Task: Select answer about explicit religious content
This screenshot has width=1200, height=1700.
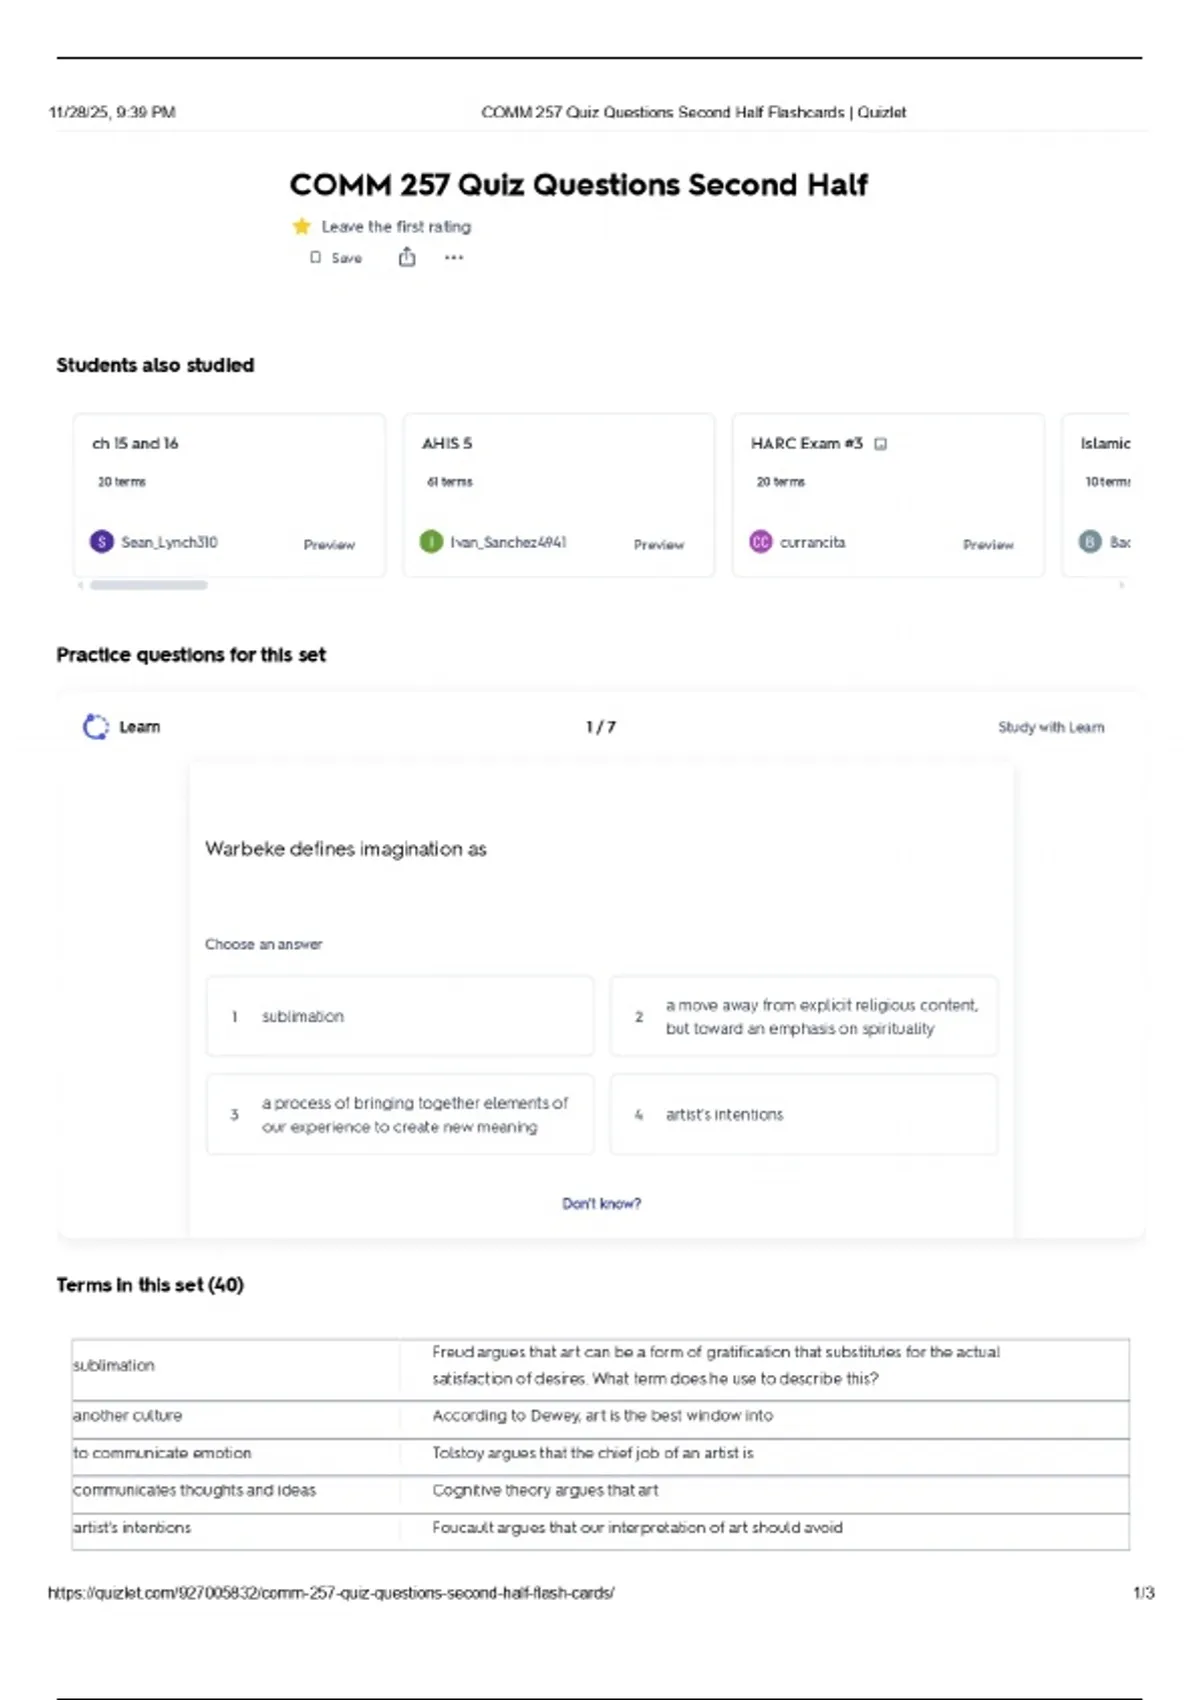Action: point(803,1016)
